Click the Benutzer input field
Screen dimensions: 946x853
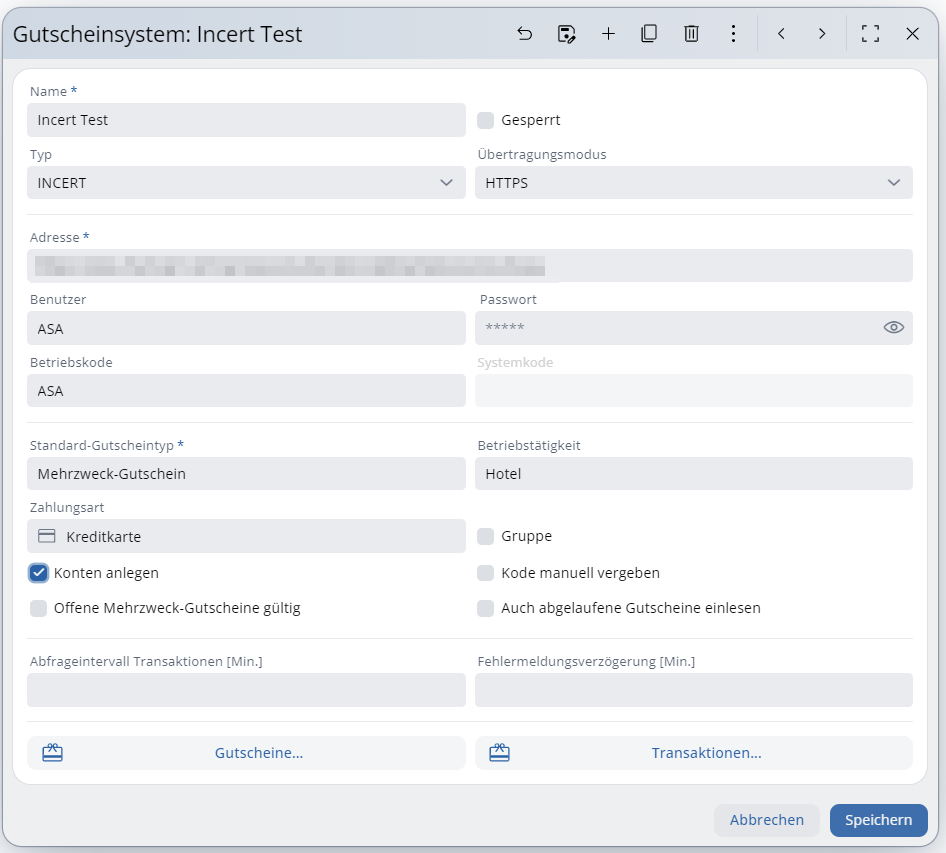point(246,328)
